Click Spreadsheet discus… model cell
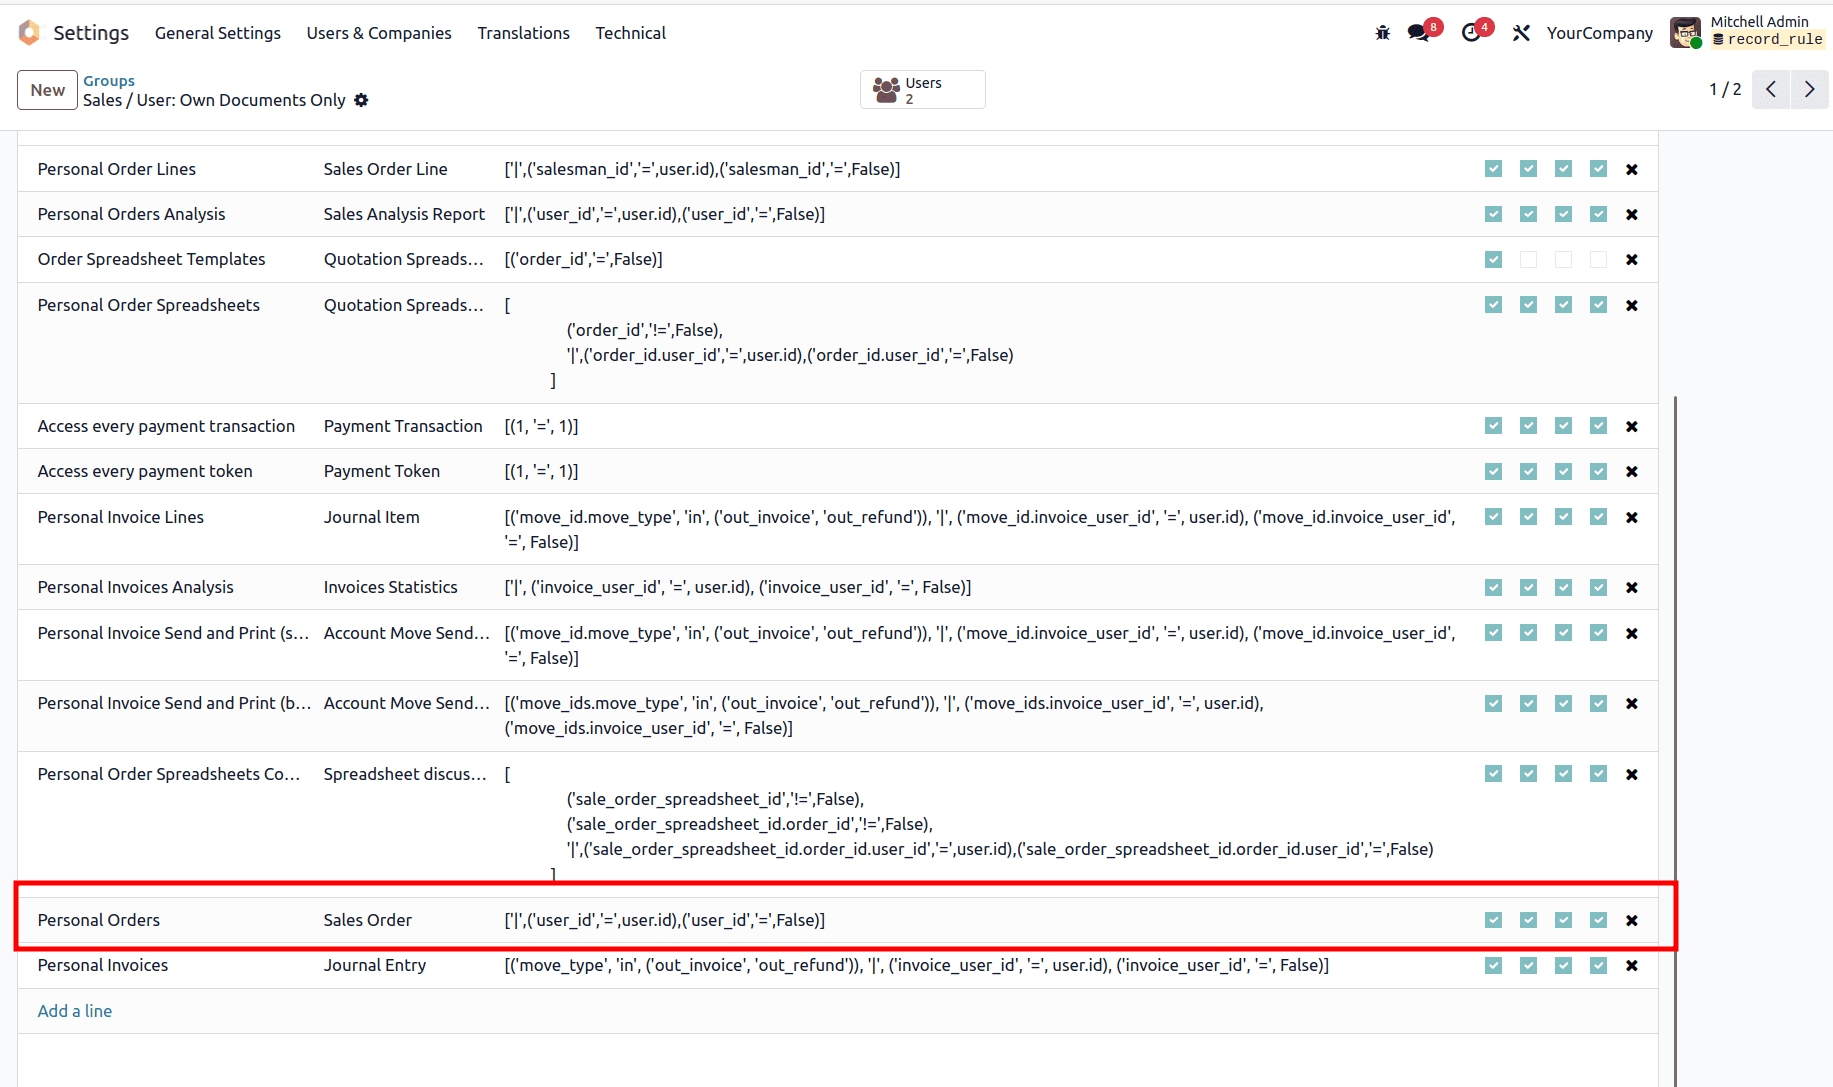Screen dimensions: 1833x1087 [x=405, y=774]
